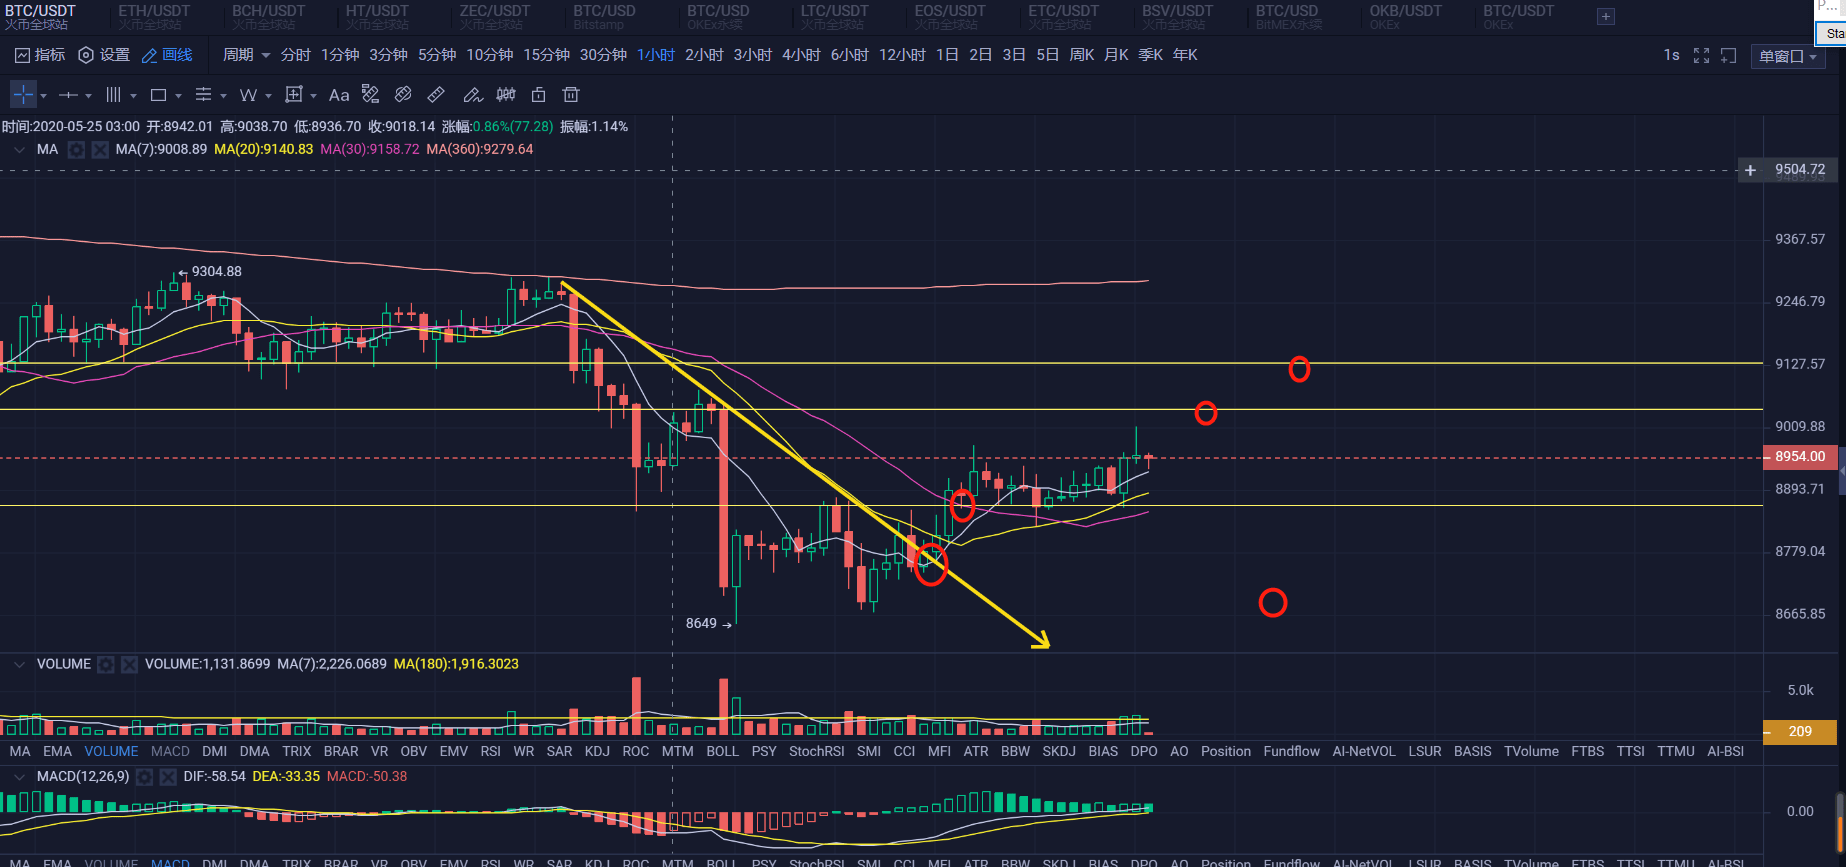Remove the VOLUME indicator with its X

[129, 664]
